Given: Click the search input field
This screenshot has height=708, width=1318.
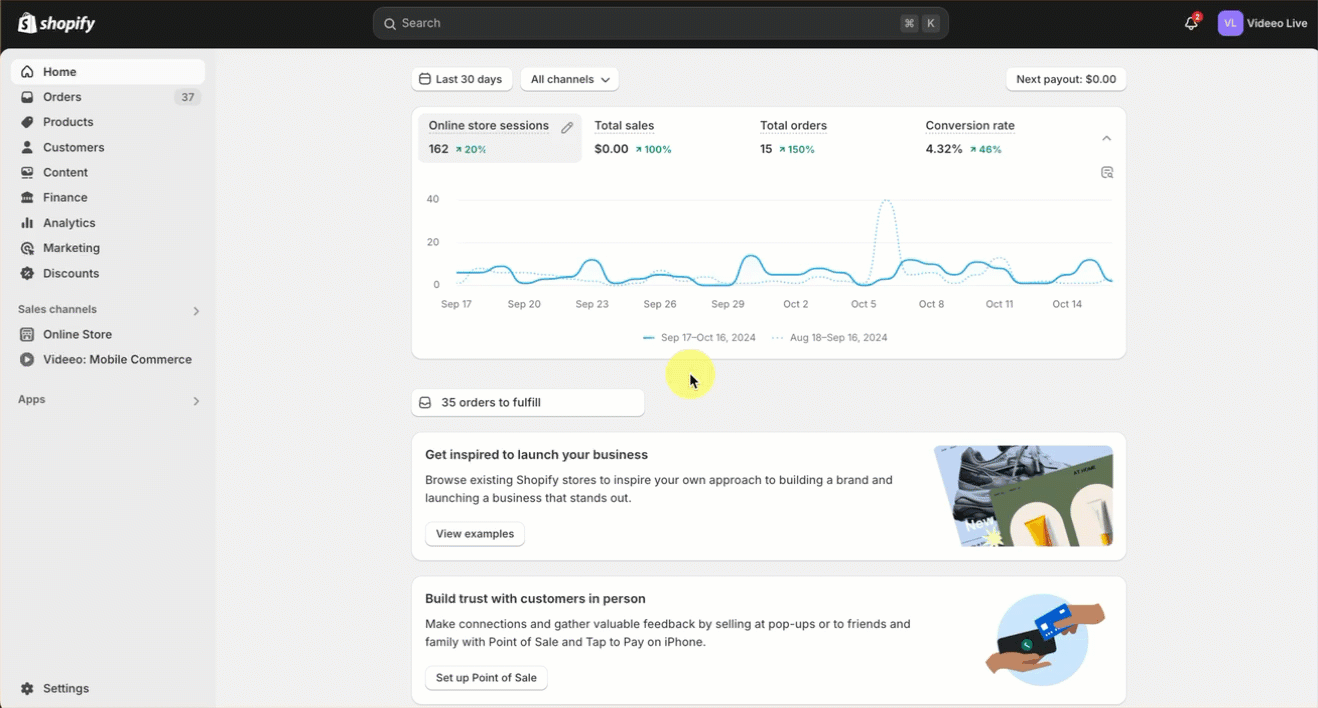Looking at the screenshot, I should pos(640,23).
